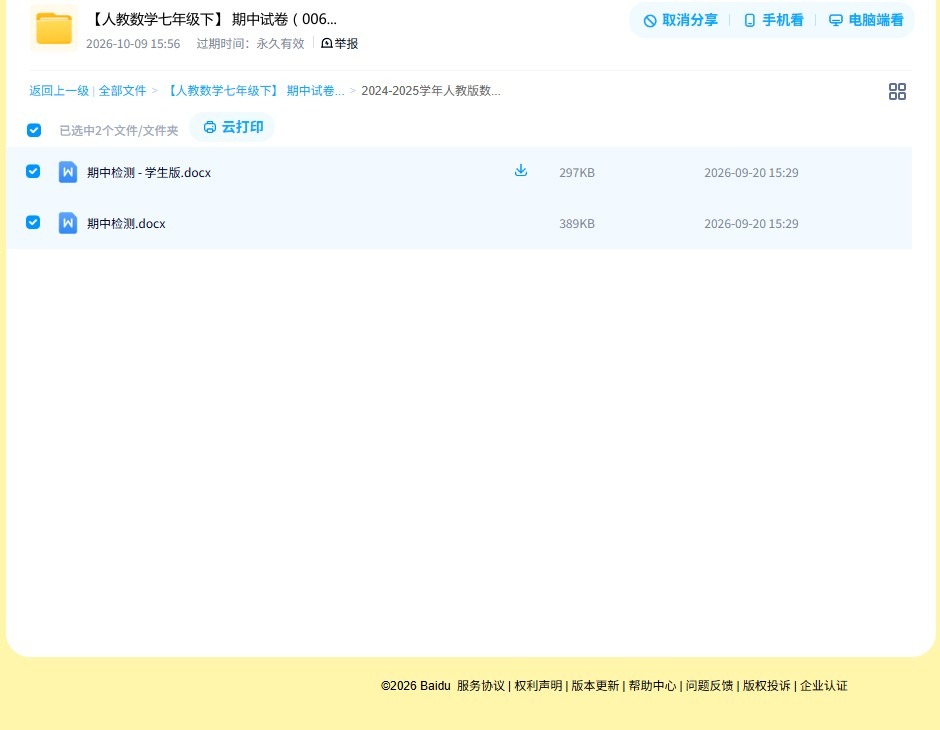940x730 pixels.
Task: Start 云打印 cloud printing
Action: pos(233,127)
